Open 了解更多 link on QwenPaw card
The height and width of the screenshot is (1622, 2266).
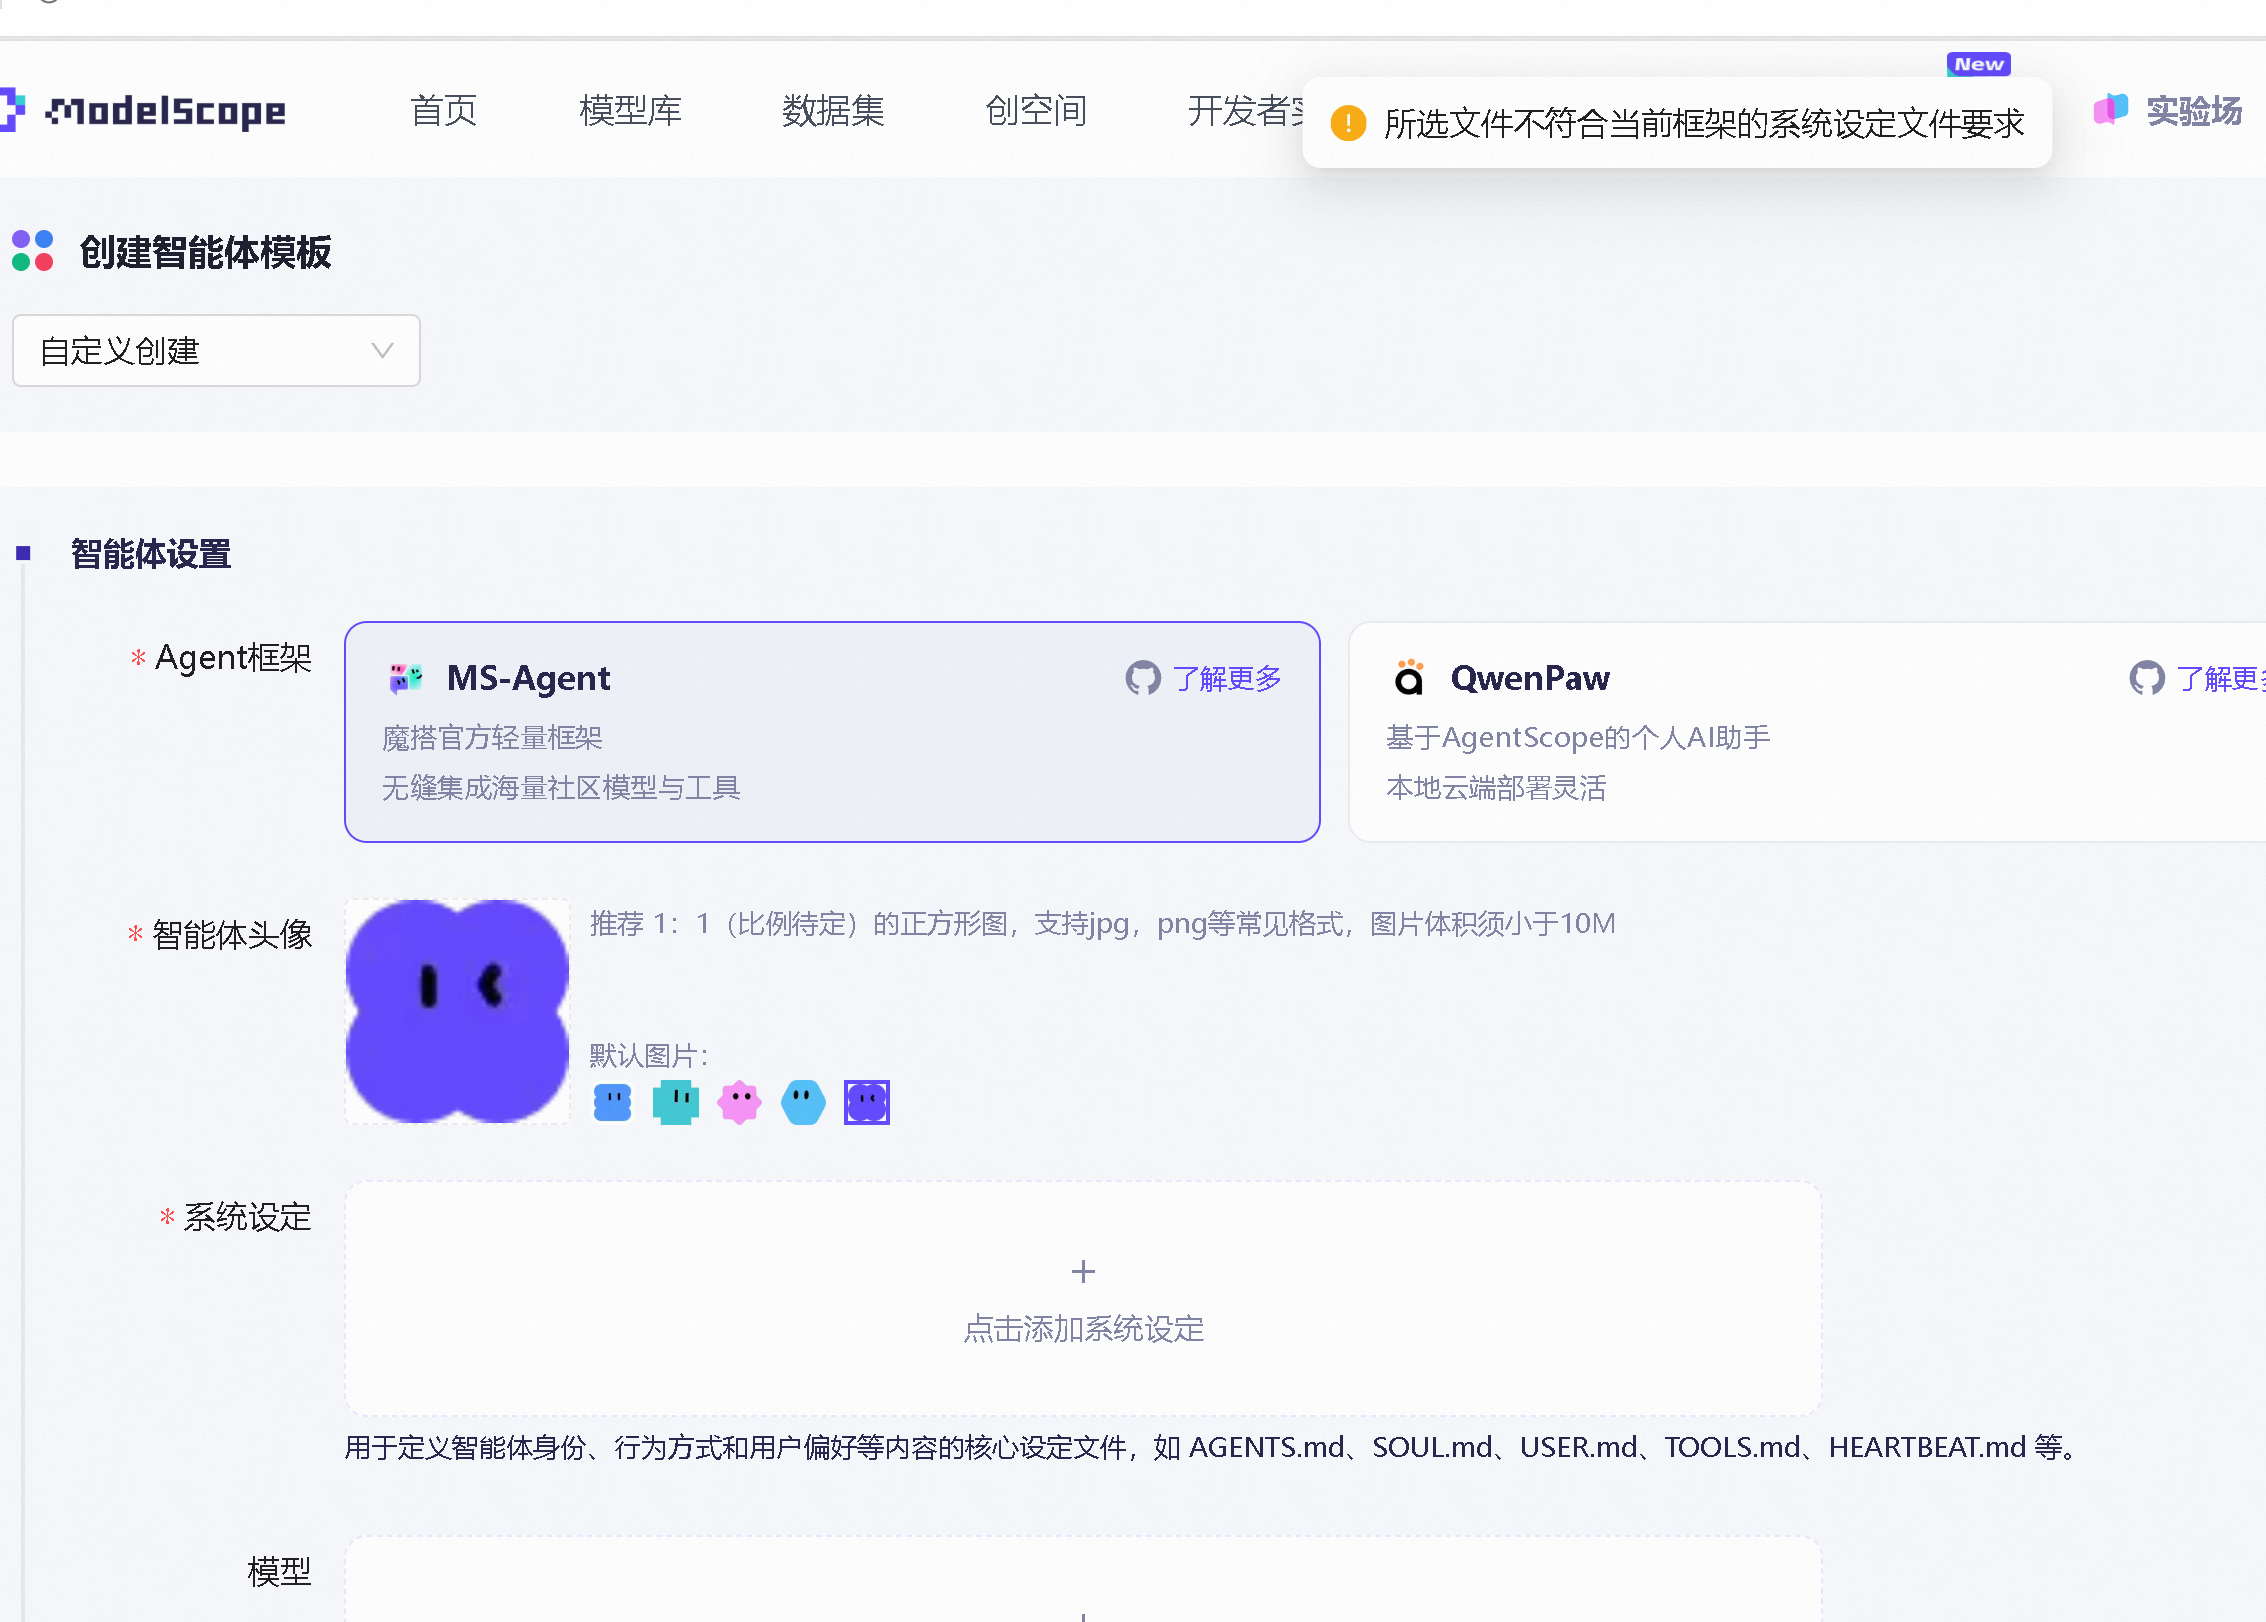pos(2221,679)
